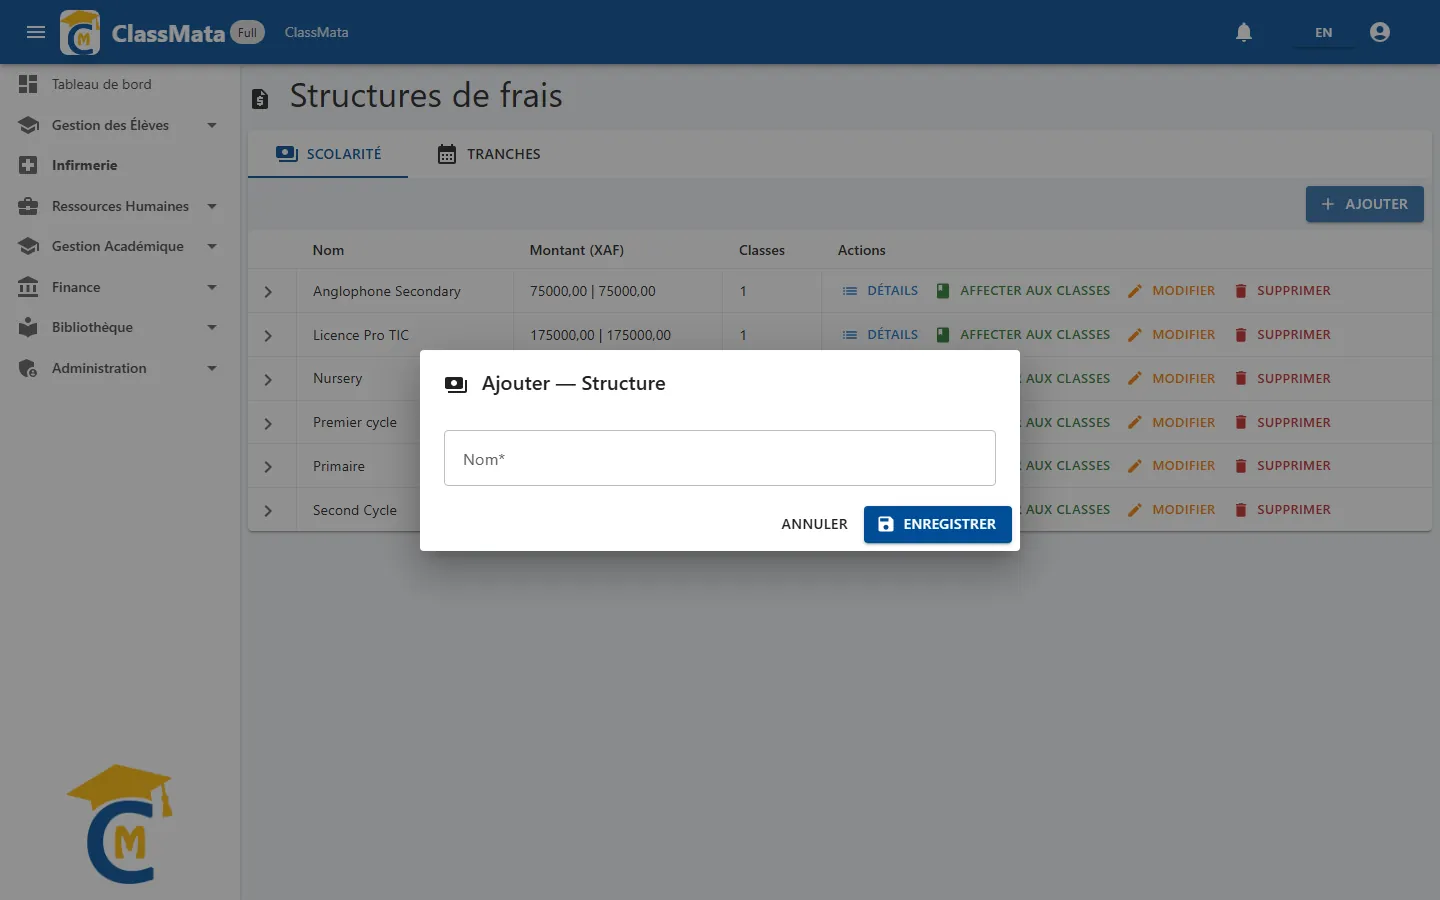Click the Montant (XAF) column header

coord(577,250)
